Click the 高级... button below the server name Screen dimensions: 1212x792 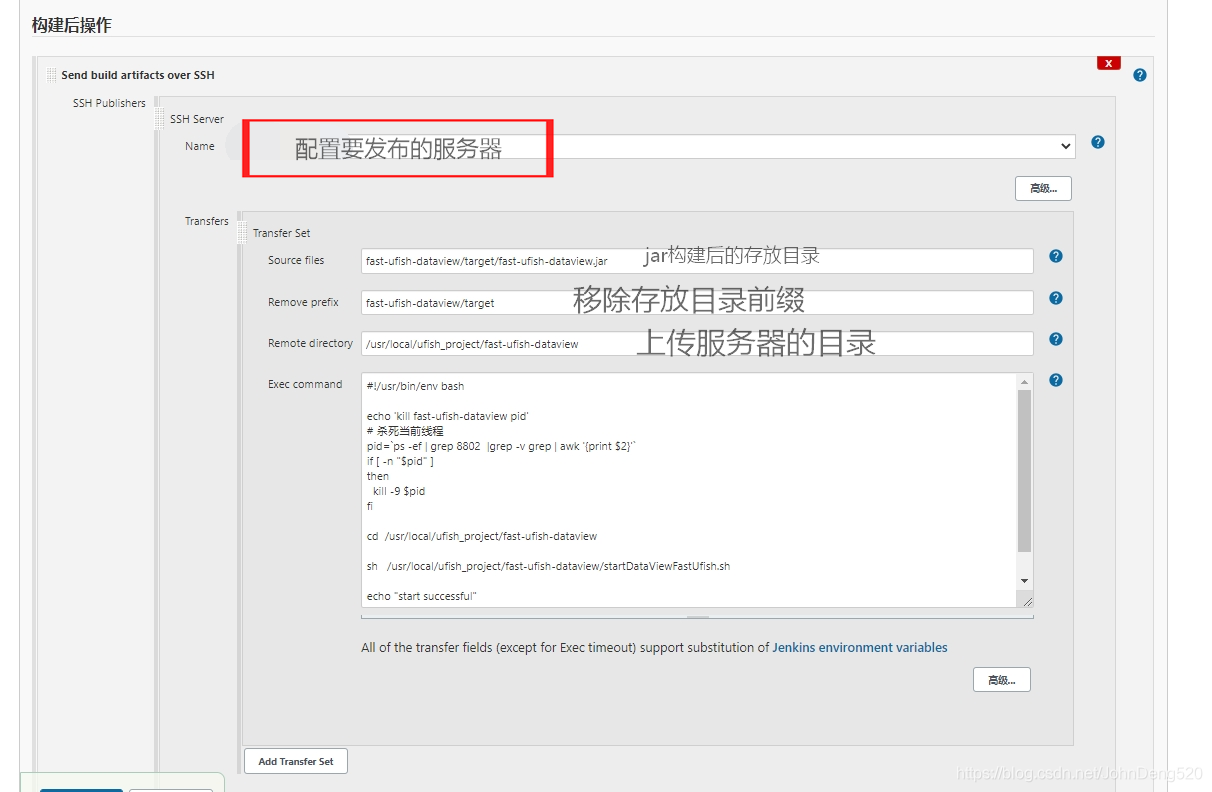tap(1043, 188)
